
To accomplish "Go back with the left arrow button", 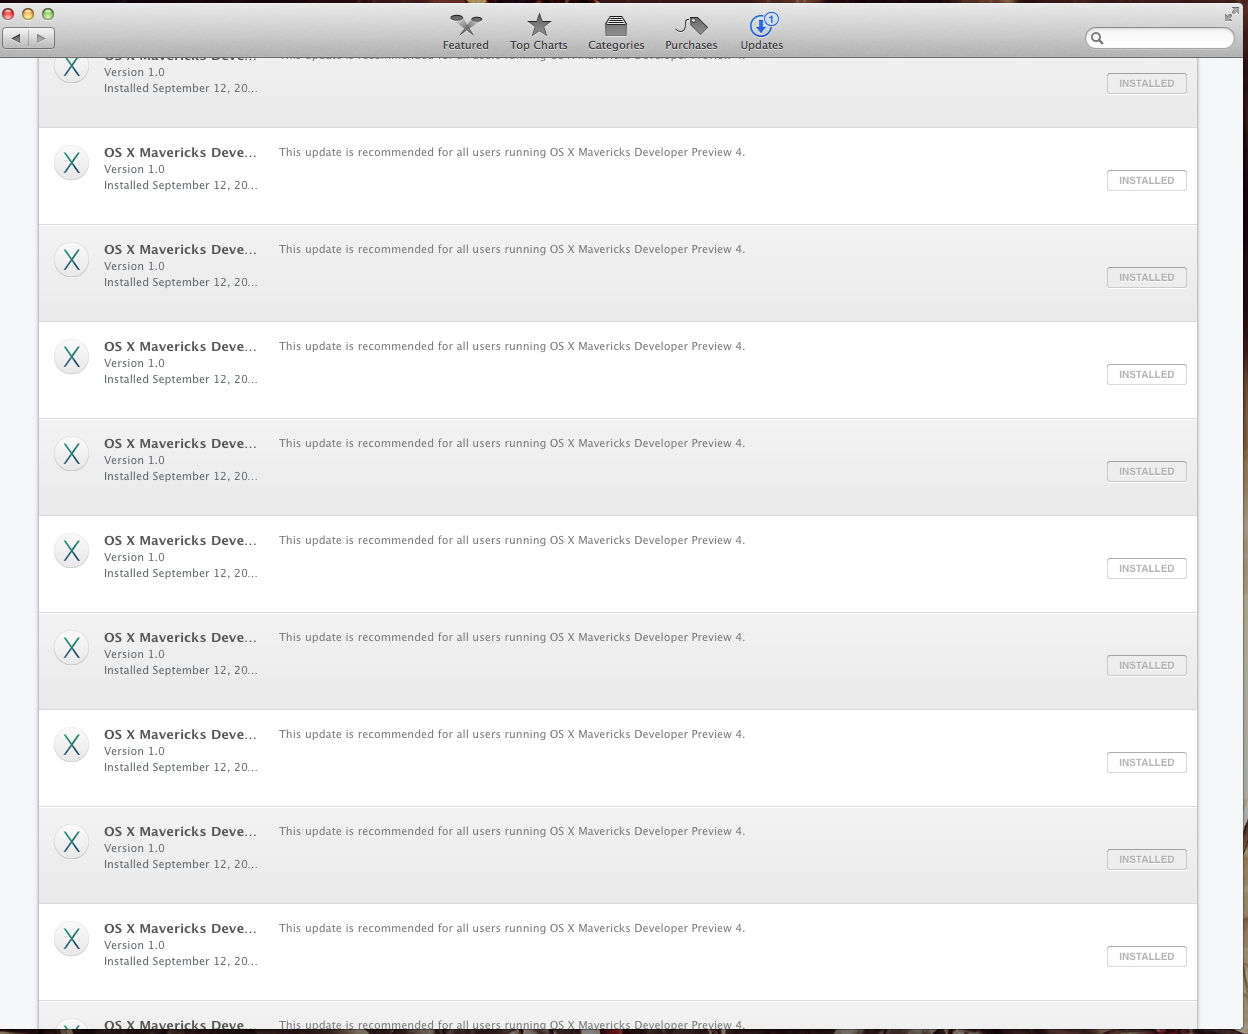I will (16, 38).
